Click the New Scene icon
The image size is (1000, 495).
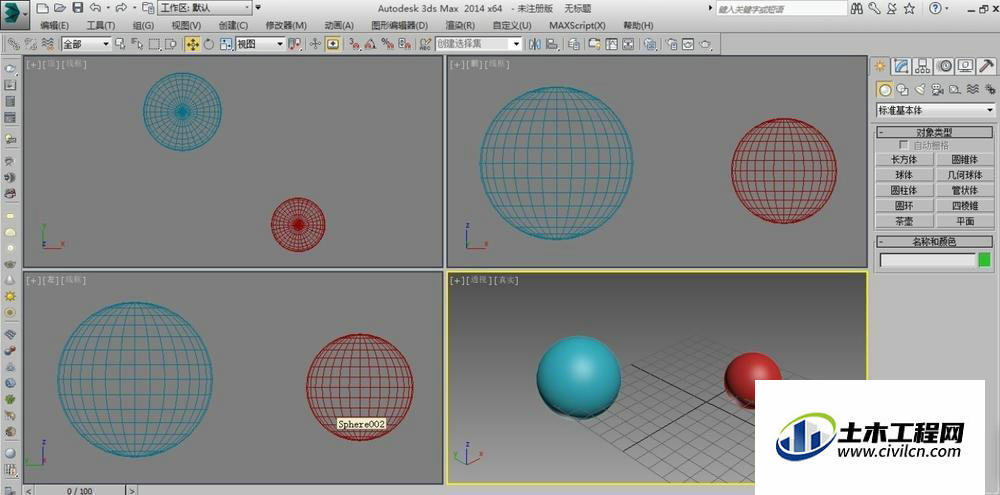pyautogui.click(x=42, y=8)
